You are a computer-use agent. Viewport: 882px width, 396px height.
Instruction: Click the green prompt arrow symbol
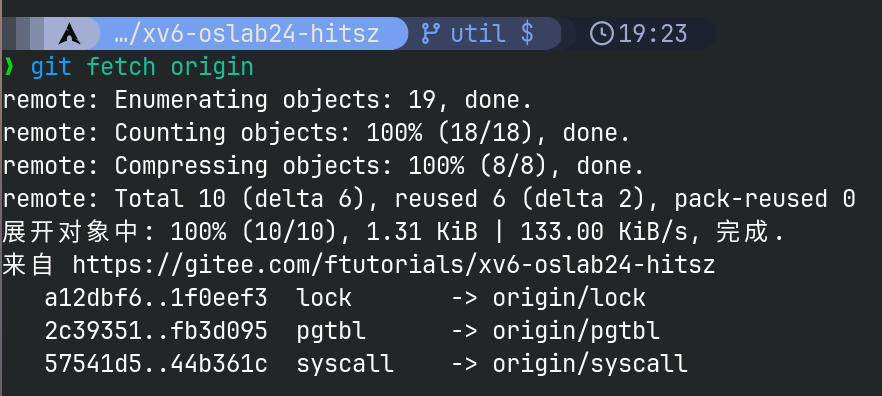[9, 67]
